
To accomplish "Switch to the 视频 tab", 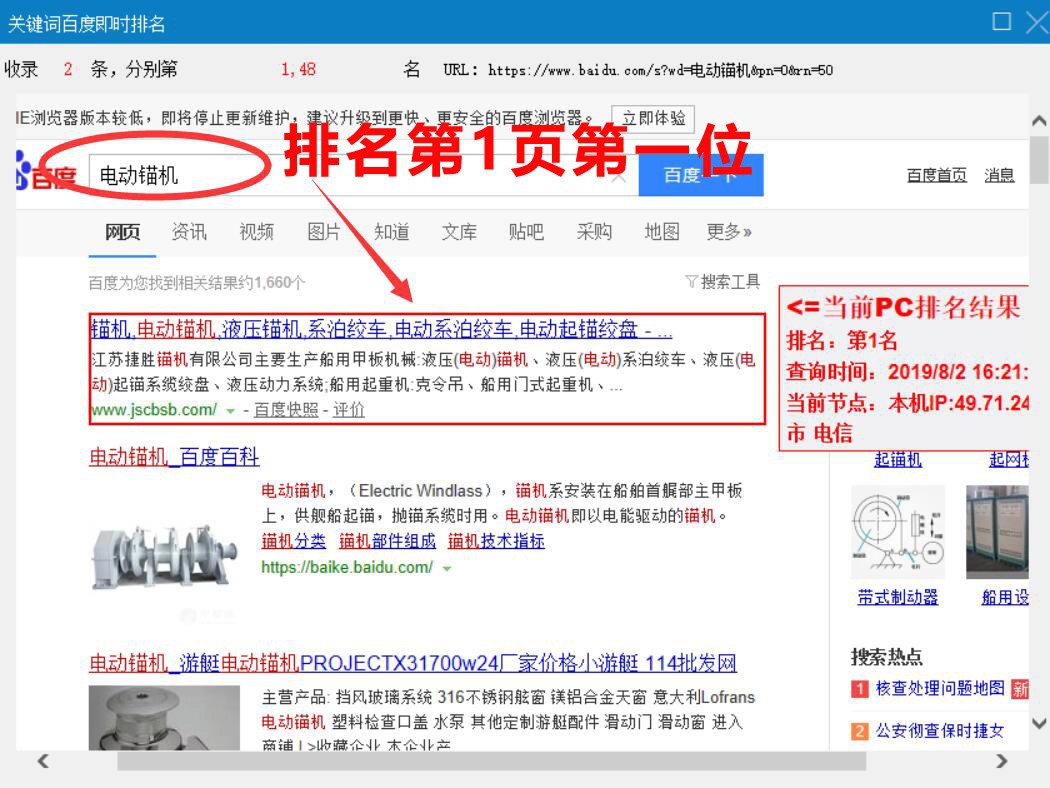I will 254,232.
